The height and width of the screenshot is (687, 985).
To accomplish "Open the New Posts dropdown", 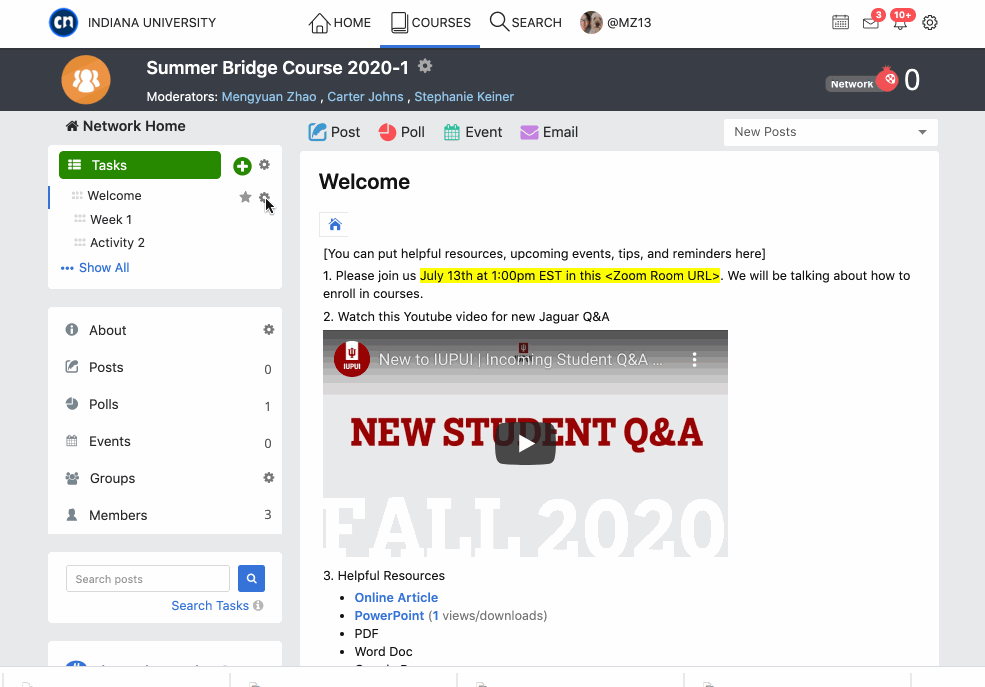I will click(830, 132).
